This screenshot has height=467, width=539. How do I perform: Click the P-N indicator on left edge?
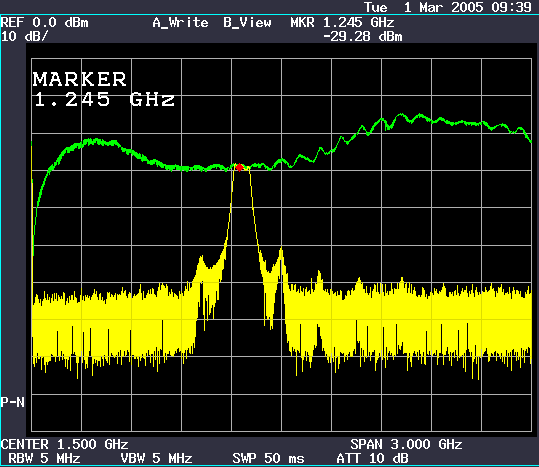point(13,402)
